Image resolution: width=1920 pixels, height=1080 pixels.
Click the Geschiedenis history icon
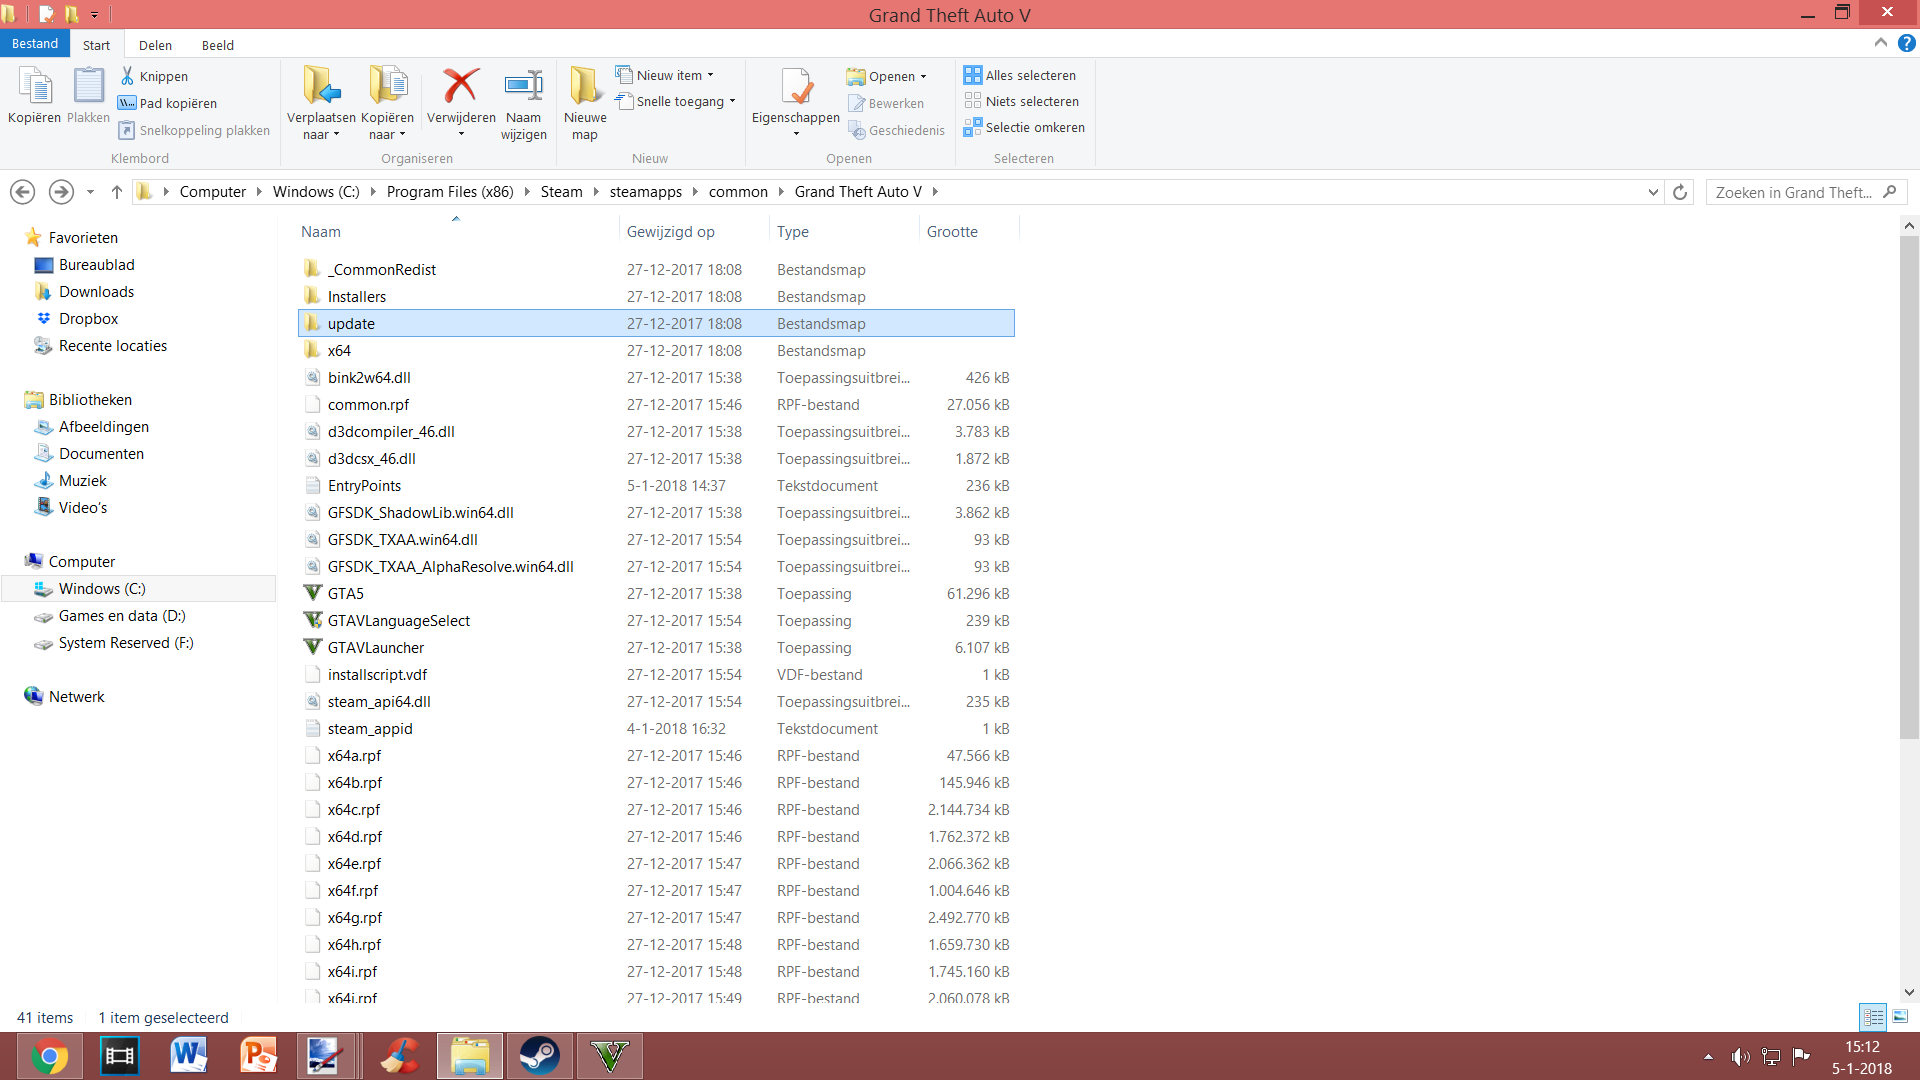click(857, 130)
